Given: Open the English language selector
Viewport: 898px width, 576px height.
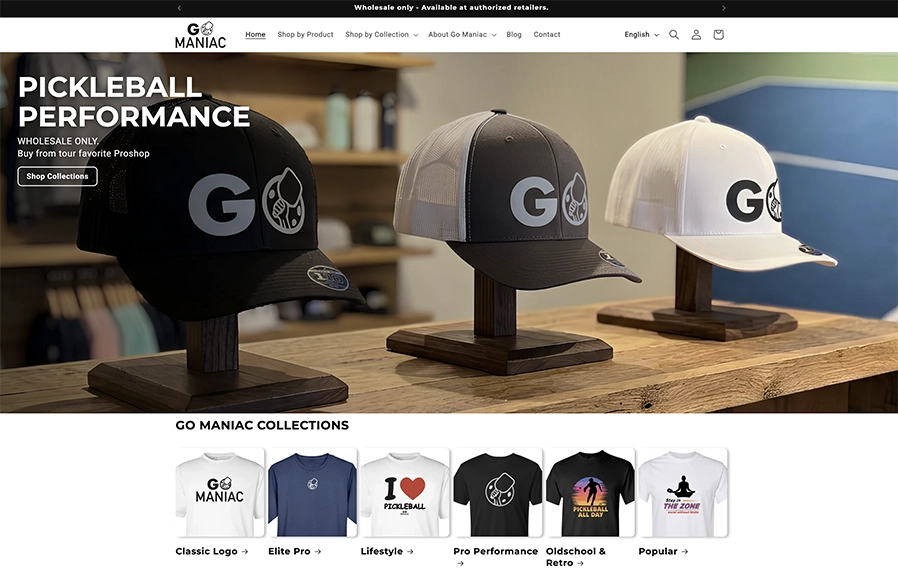Looking at the screenshot, I should (641, 34).
